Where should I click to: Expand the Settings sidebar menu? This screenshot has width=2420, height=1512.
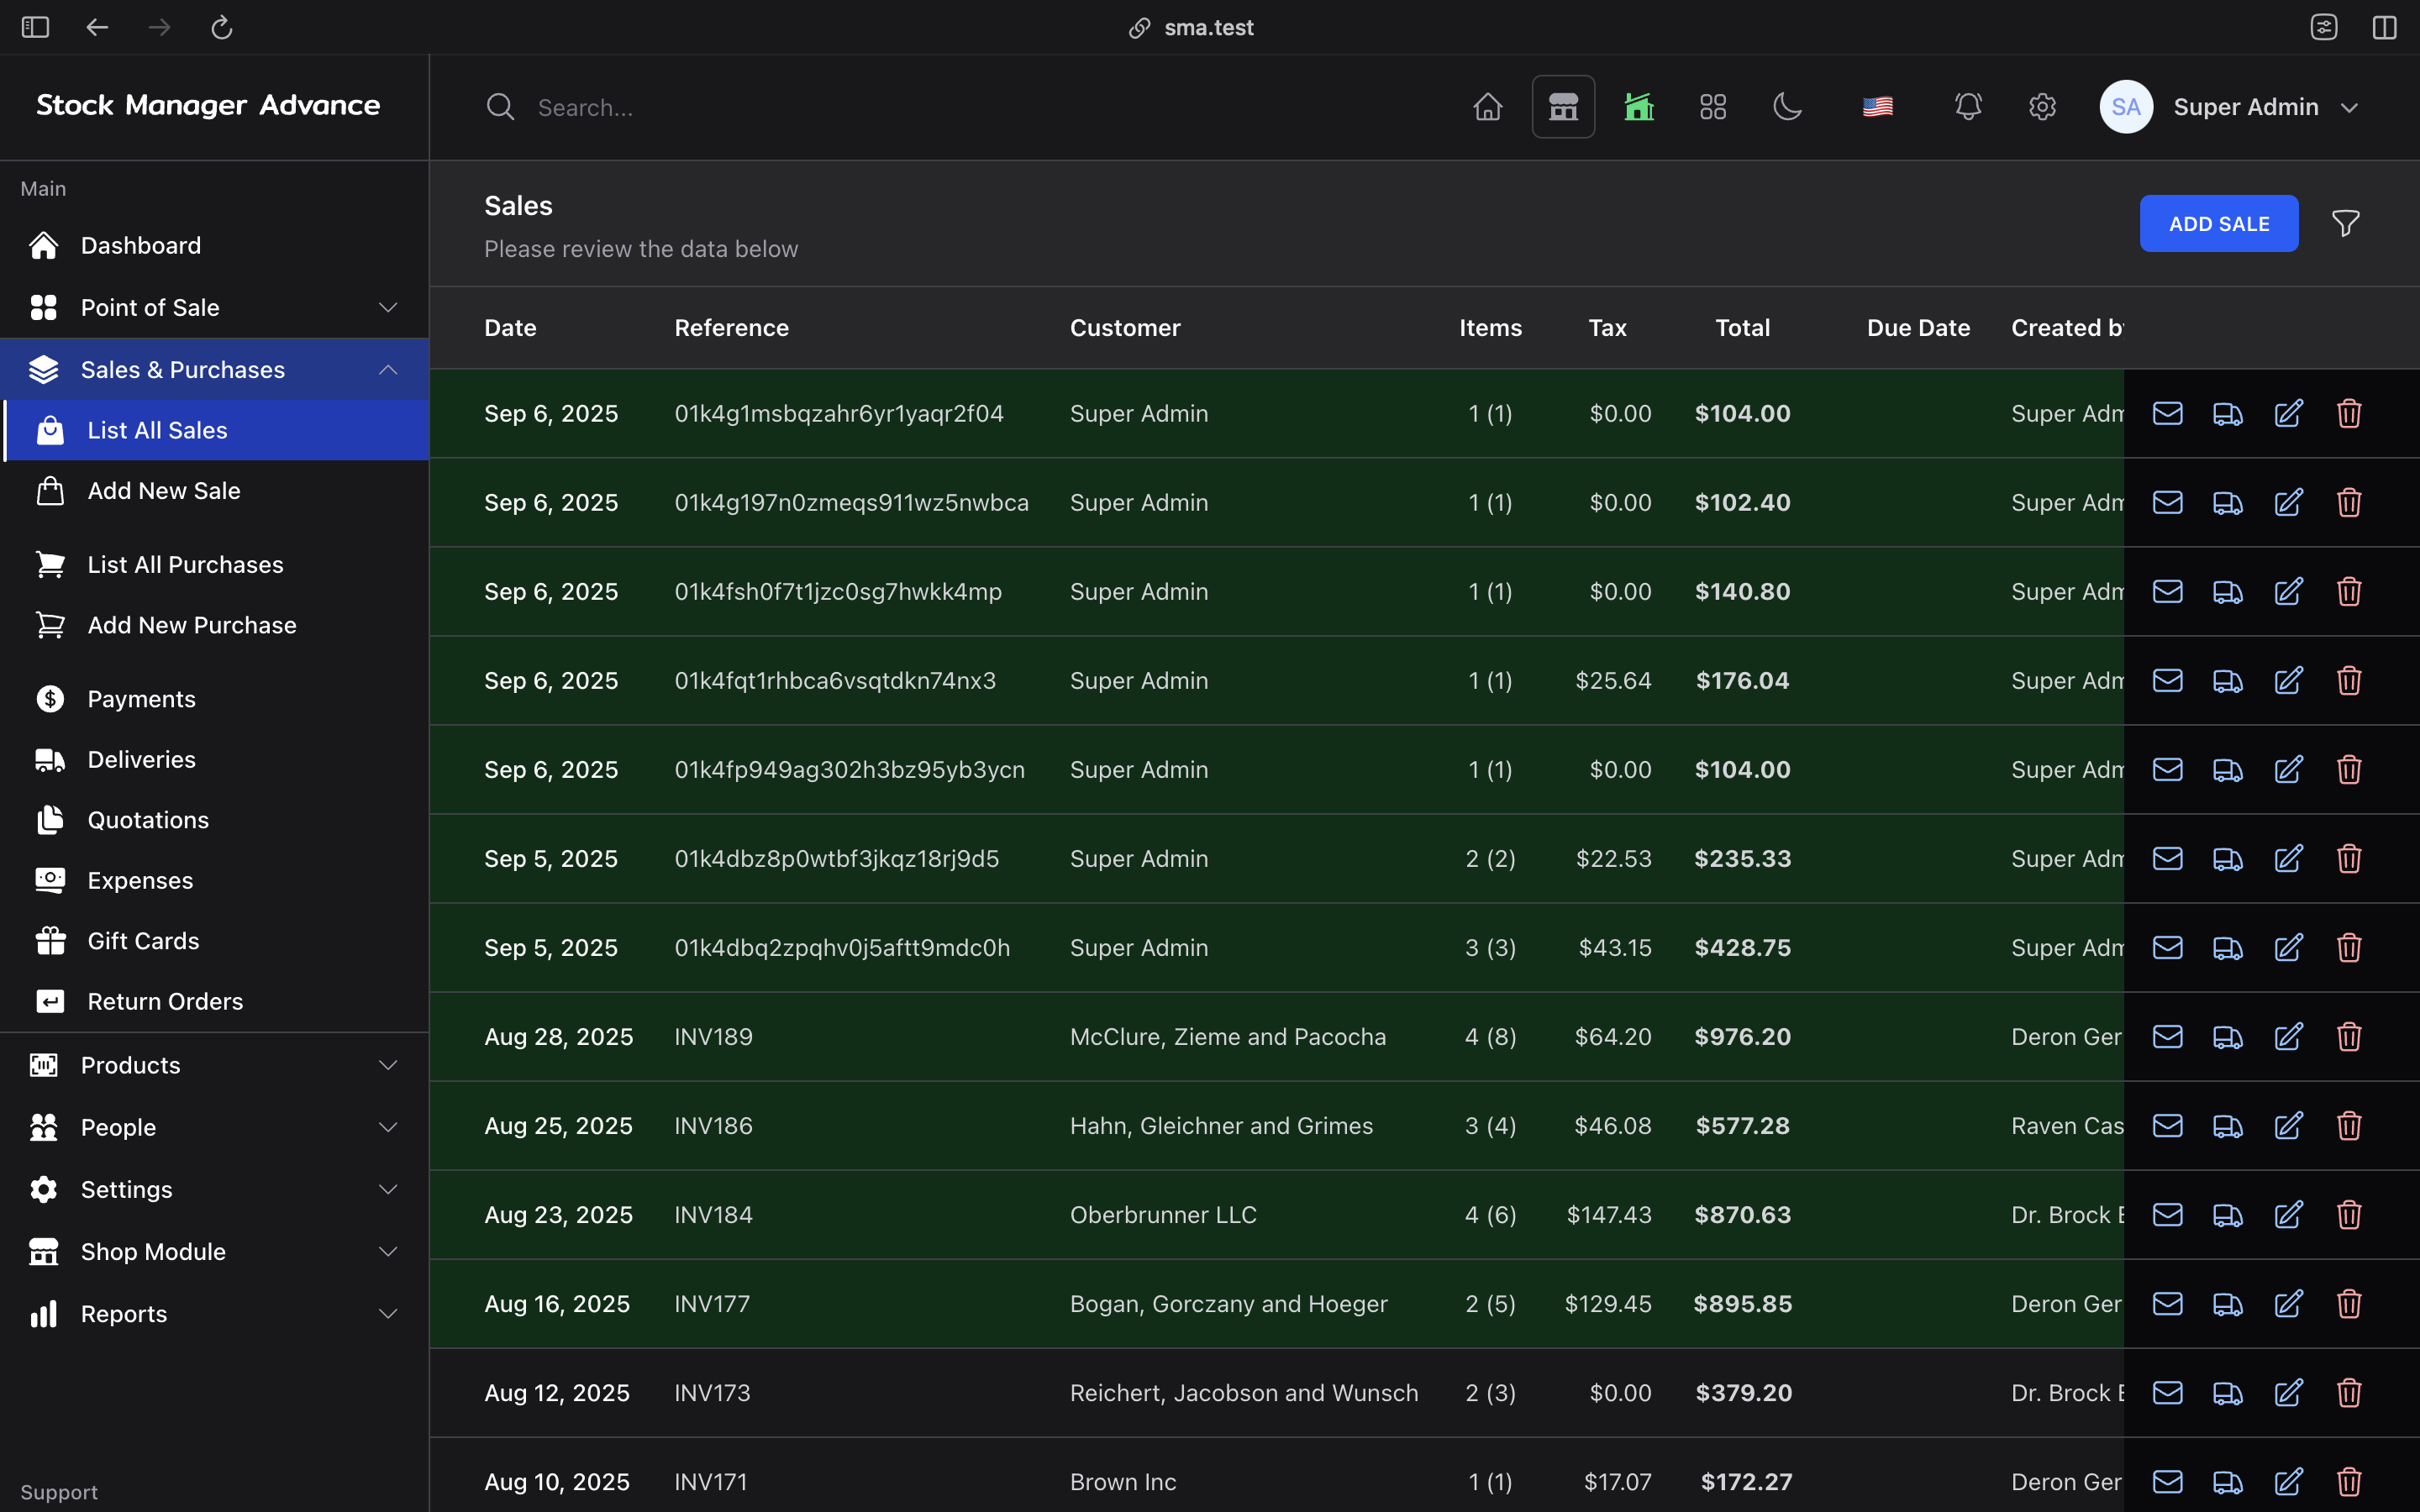click(x=214, y=1189)
